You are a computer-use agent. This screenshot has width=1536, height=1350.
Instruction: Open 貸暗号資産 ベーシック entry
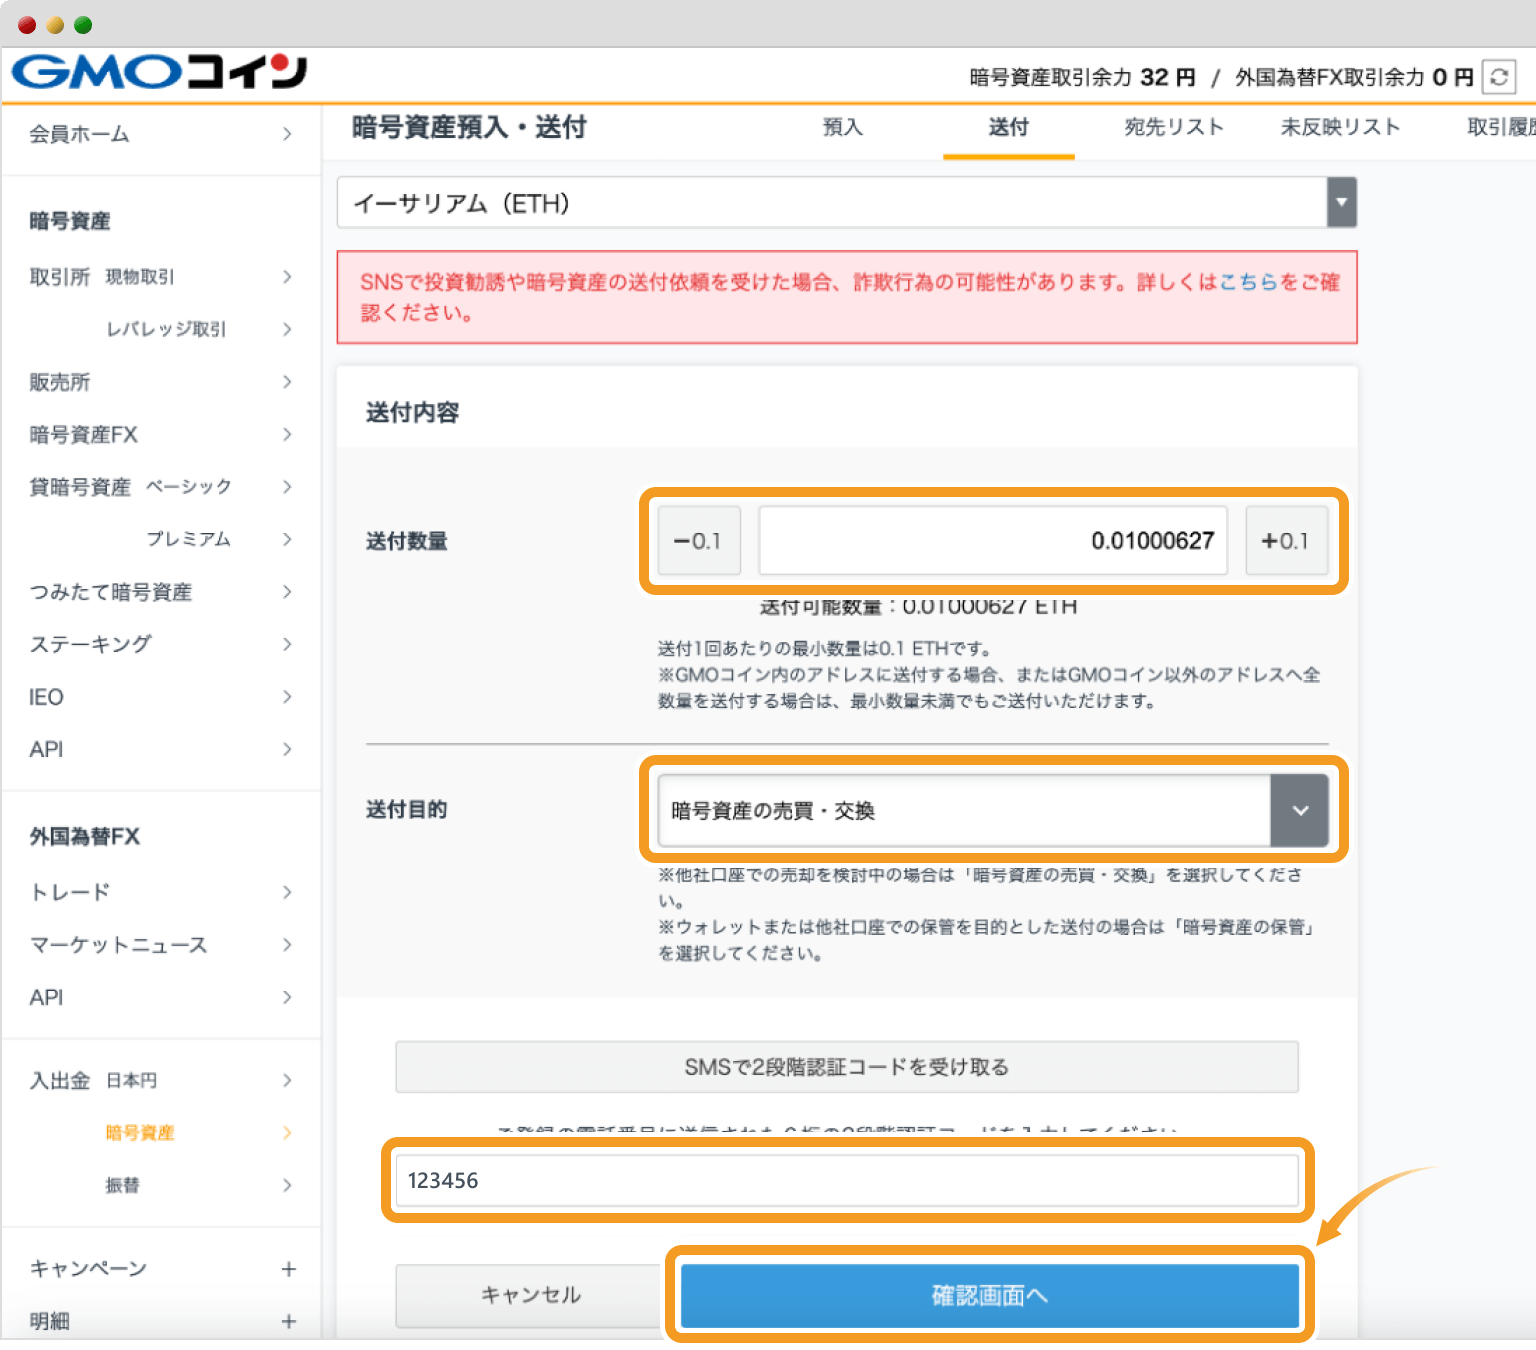[161, 487]
